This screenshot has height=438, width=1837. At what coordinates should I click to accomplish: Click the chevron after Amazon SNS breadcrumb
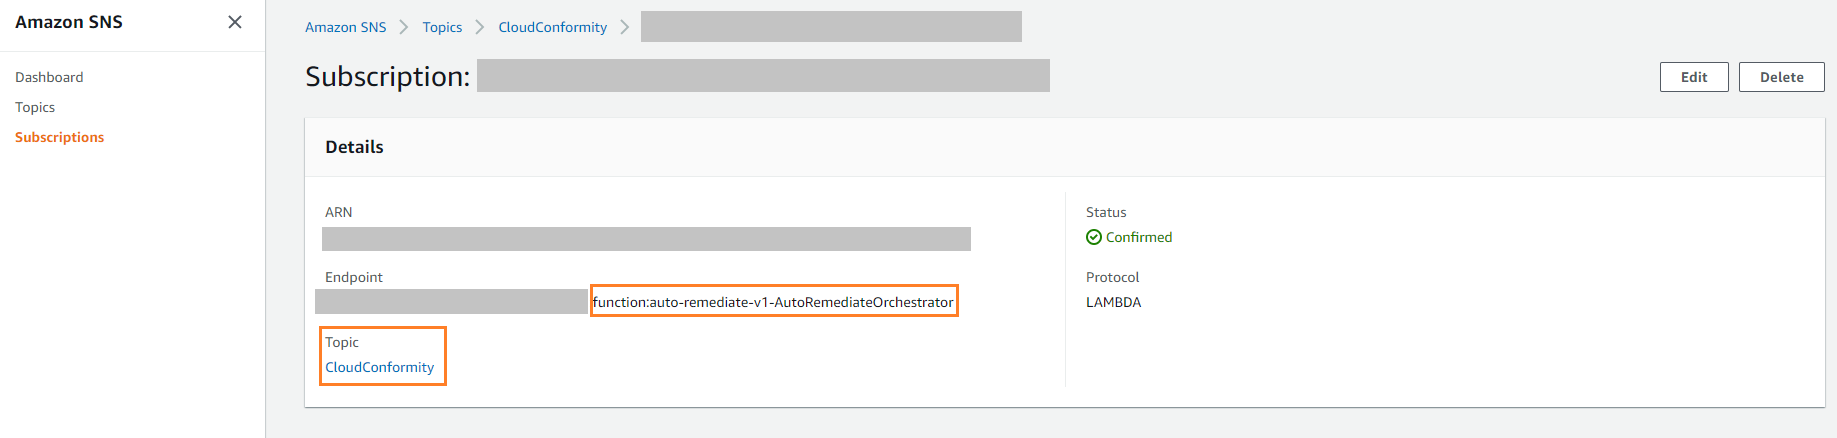(404, 27)
